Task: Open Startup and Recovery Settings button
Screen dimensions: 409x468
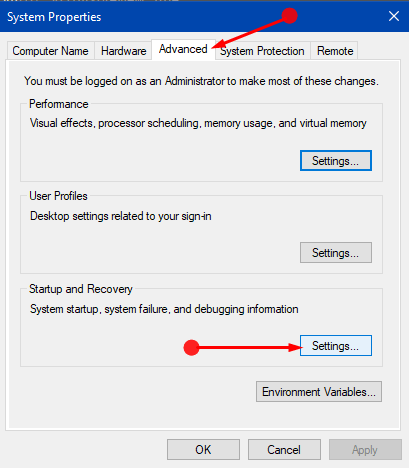Action: coord(336,346)
